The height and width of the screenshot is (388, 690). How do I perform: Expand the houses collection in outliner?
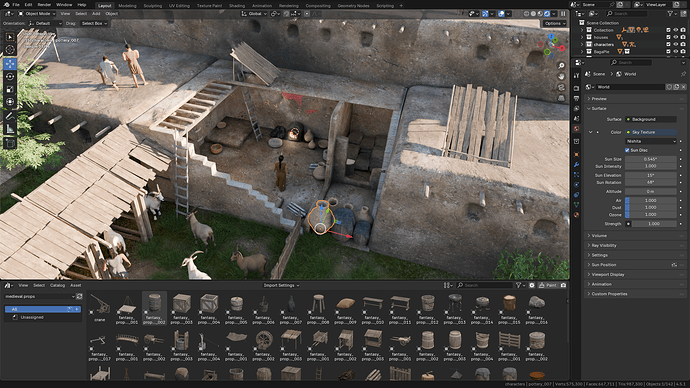click(582, 37)
